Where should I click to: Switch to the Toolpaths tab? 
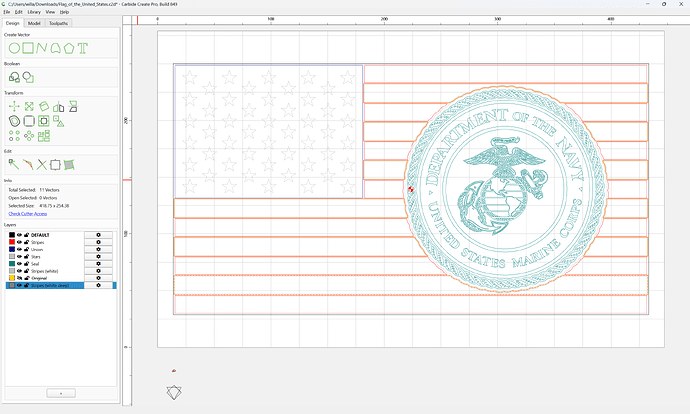click(x=58, y=23)
